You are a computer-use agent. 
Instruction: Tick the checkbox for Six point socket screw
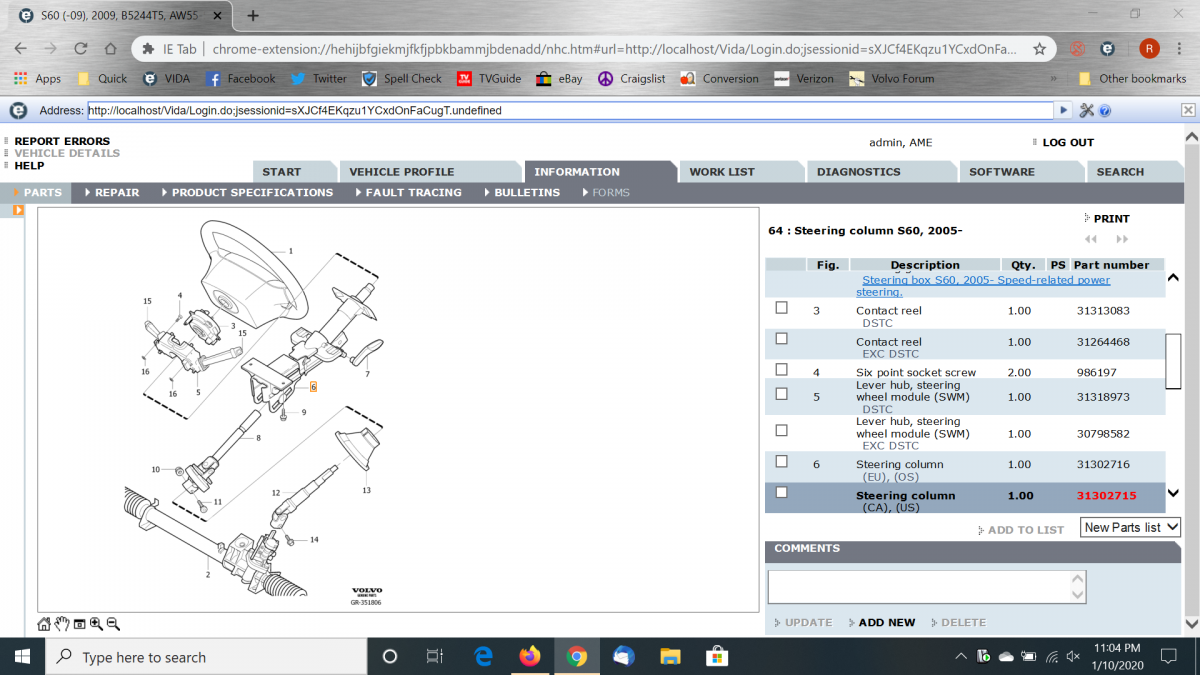(782, 369)
